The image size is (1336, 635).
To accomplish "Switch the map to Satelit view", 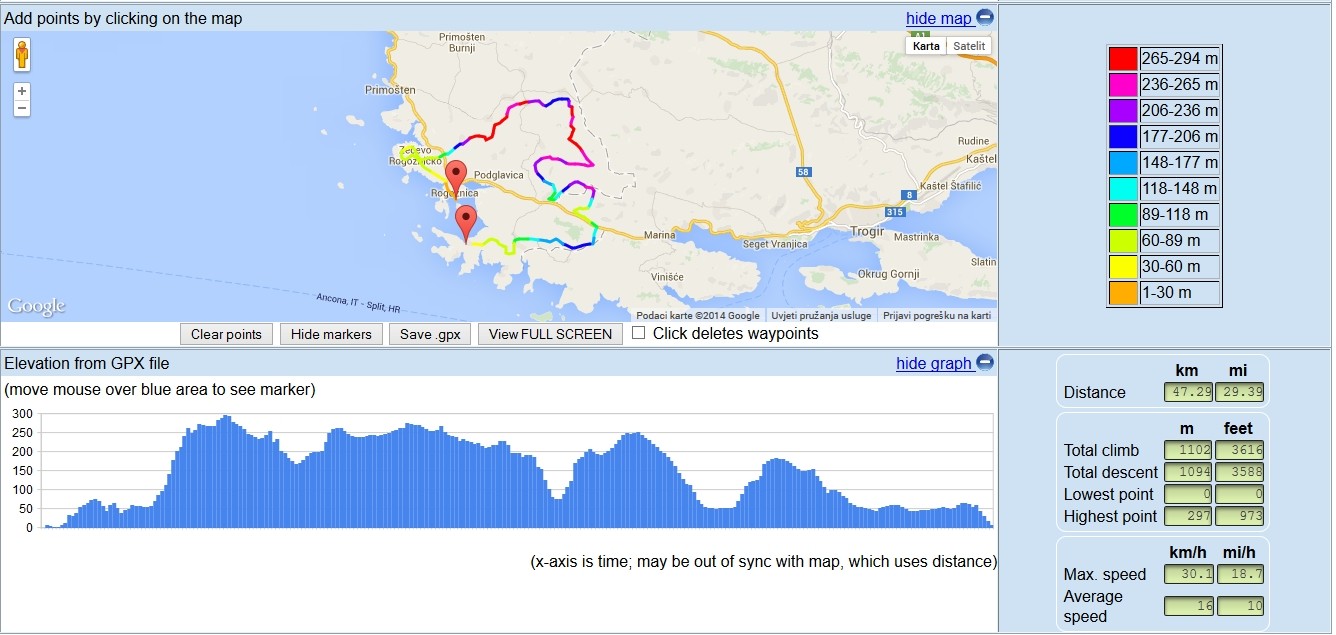I will click(x=969, y=46).
